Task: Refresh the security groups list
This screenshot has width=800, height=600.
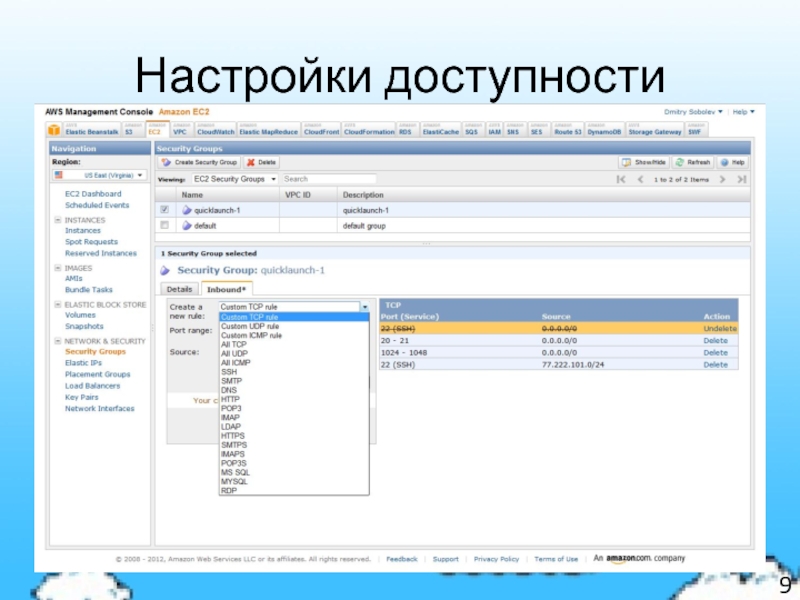Action: (693, 162)
